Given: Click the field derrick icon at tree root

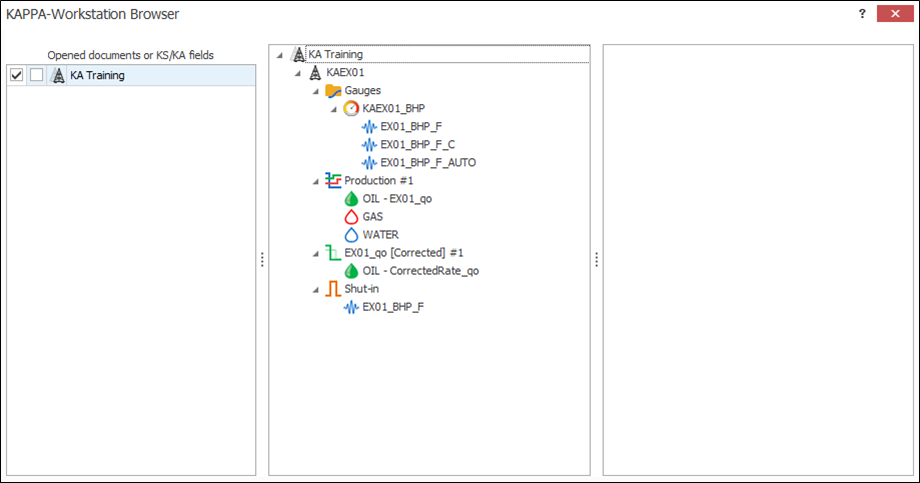Looking at the screenshot, I should pos(299,55).
